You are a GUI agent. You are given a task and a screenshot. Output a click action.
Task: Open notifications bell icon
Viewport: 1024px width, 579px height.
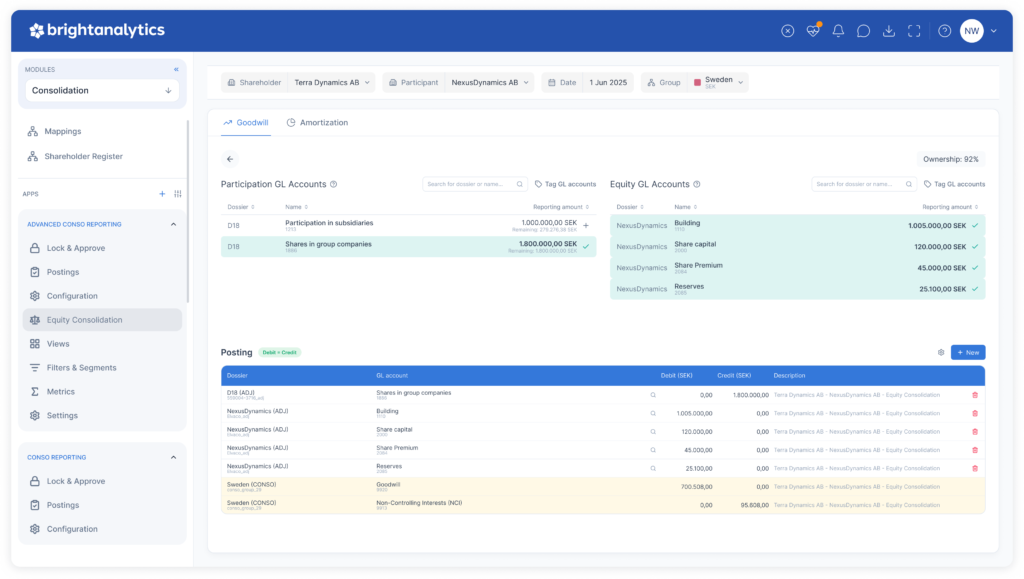838,31
